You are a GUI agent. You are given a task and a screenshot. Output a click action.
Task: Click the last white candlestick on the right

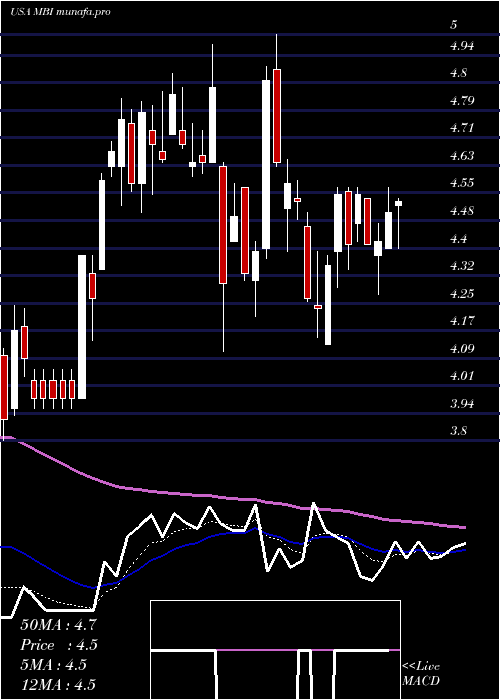[x=399, y=204]
